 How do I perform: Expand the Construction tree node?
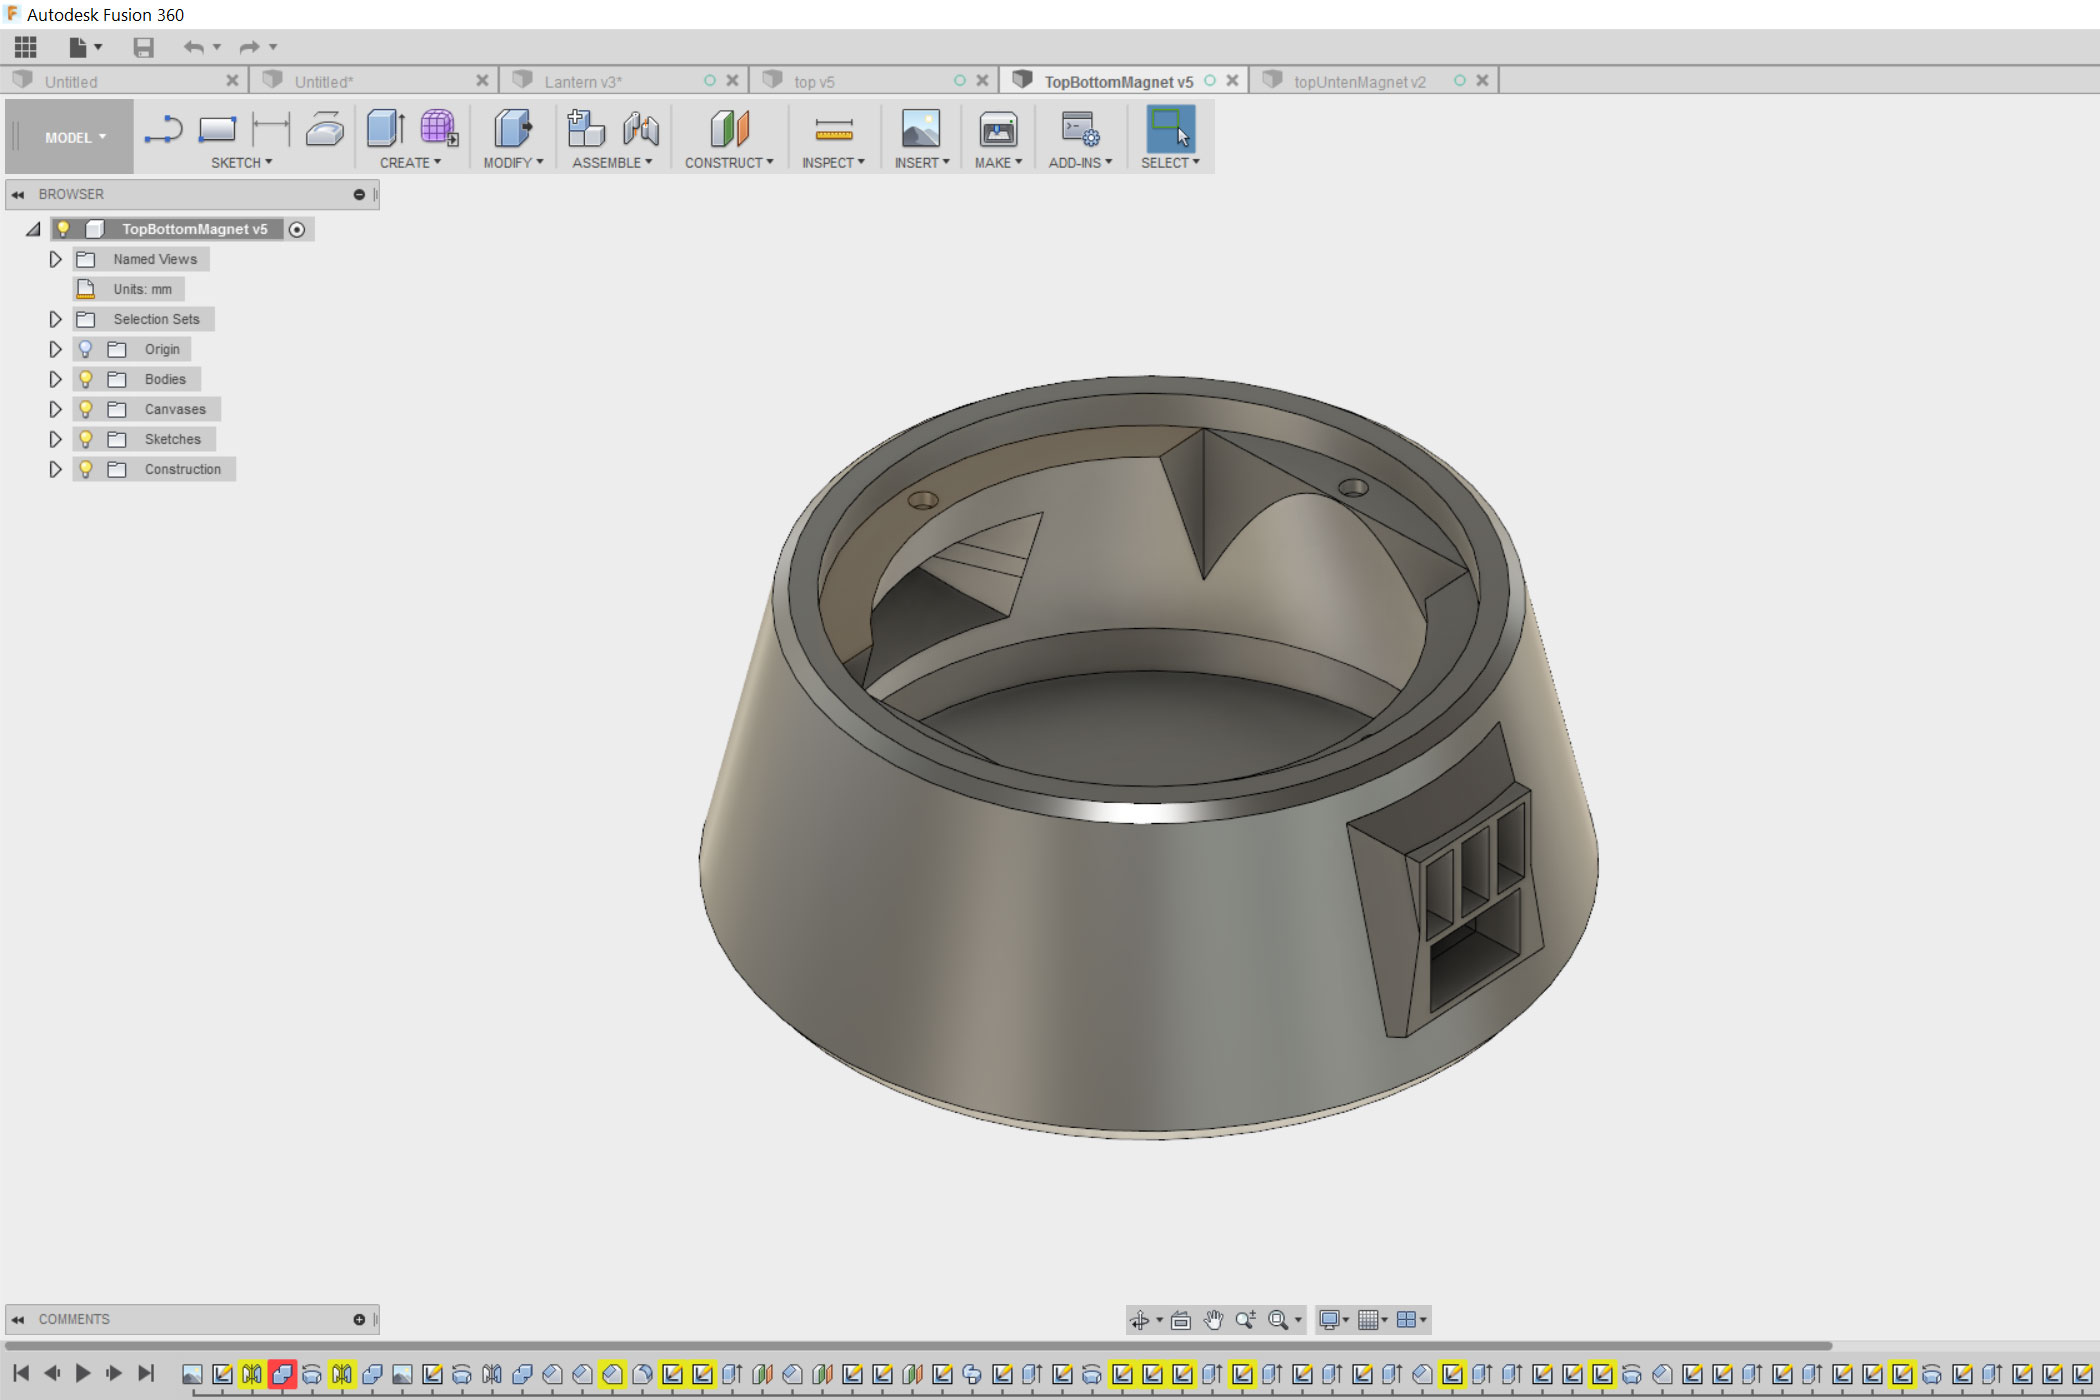(56, 469)
